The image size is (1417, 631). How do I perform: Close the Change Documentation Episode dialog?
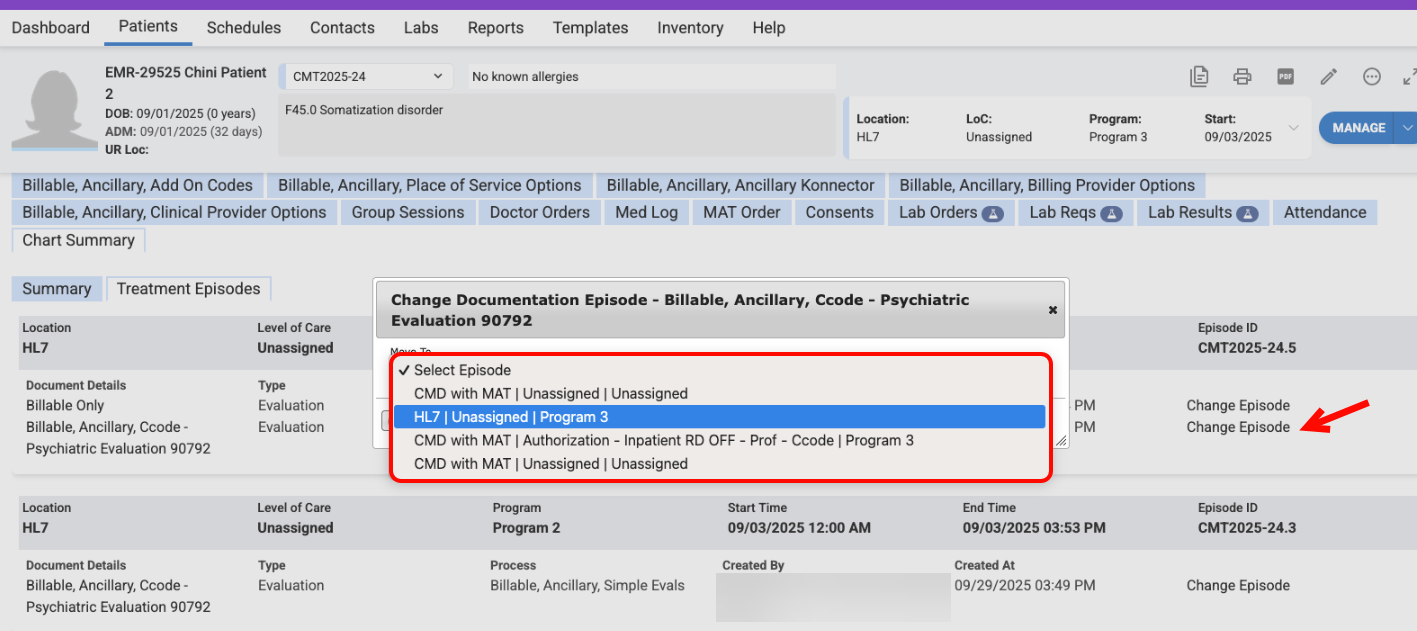(1052, 310)
